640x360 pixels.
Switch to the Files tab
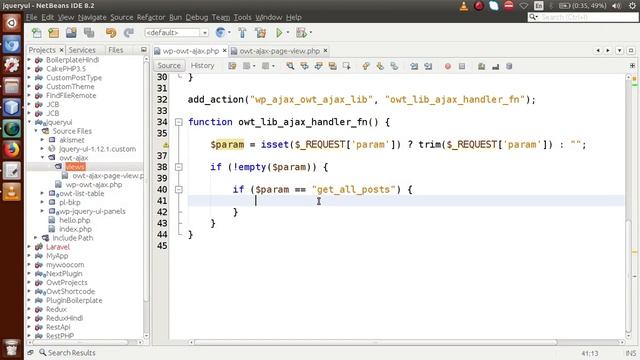pos(116,50)
